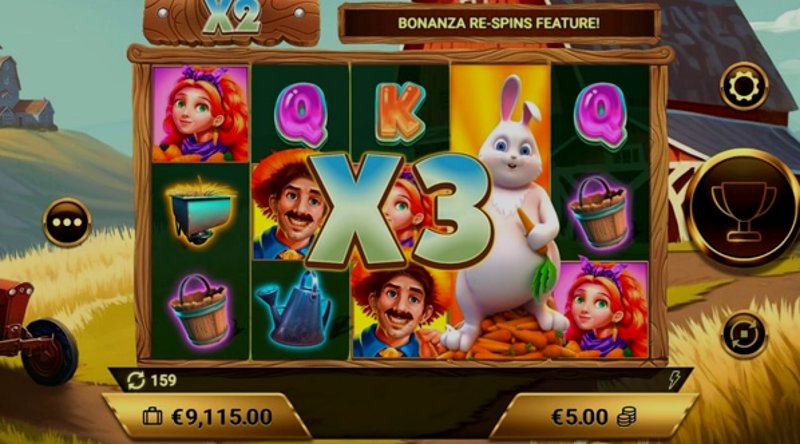
Task: Click the briefcase balance icon
Action: [152, 417]
